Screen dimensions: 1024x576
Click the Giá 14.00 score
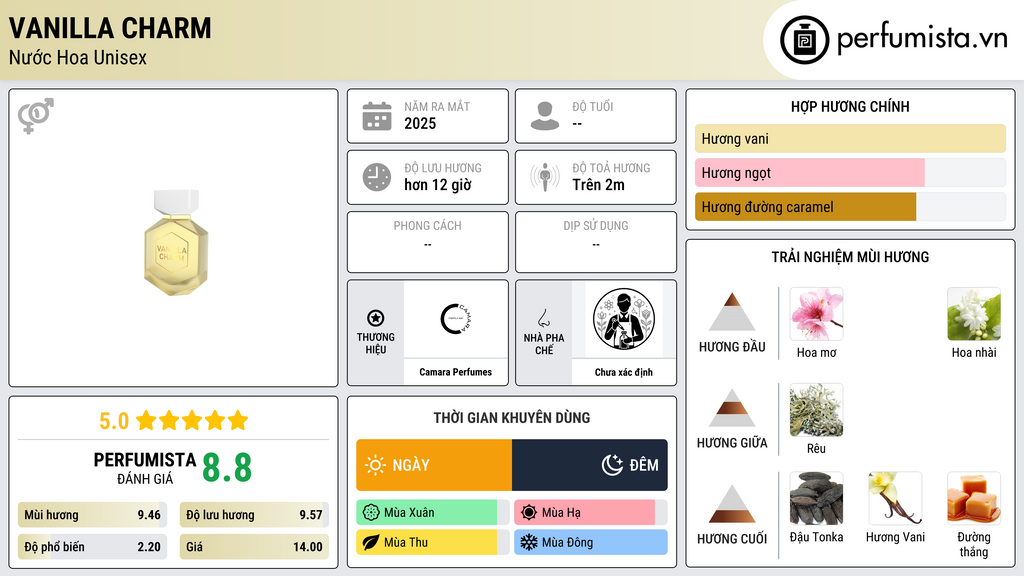click(x=254, y=547)
